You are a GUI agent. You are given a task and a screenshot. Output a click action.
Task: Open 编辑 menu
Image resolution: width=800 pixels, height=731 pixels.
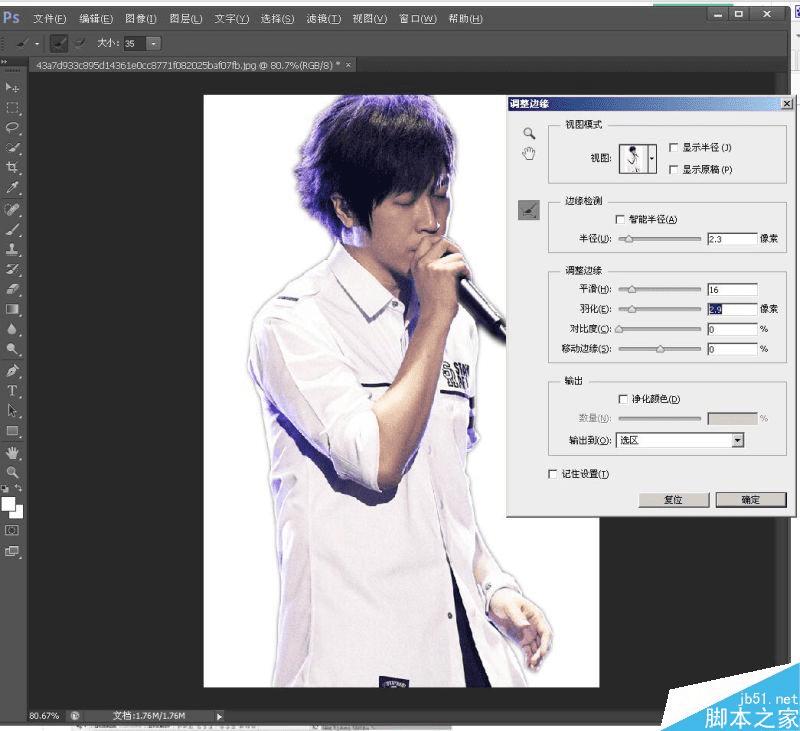click(96, 19)
